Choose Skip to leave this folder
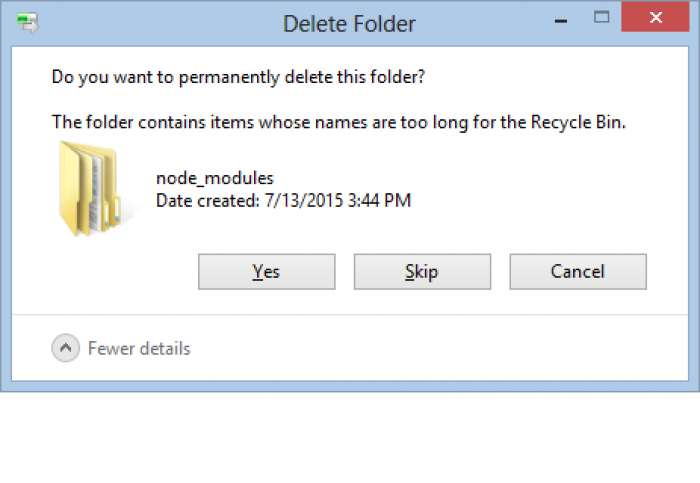700x483 pixels. (x=422, y=272)
